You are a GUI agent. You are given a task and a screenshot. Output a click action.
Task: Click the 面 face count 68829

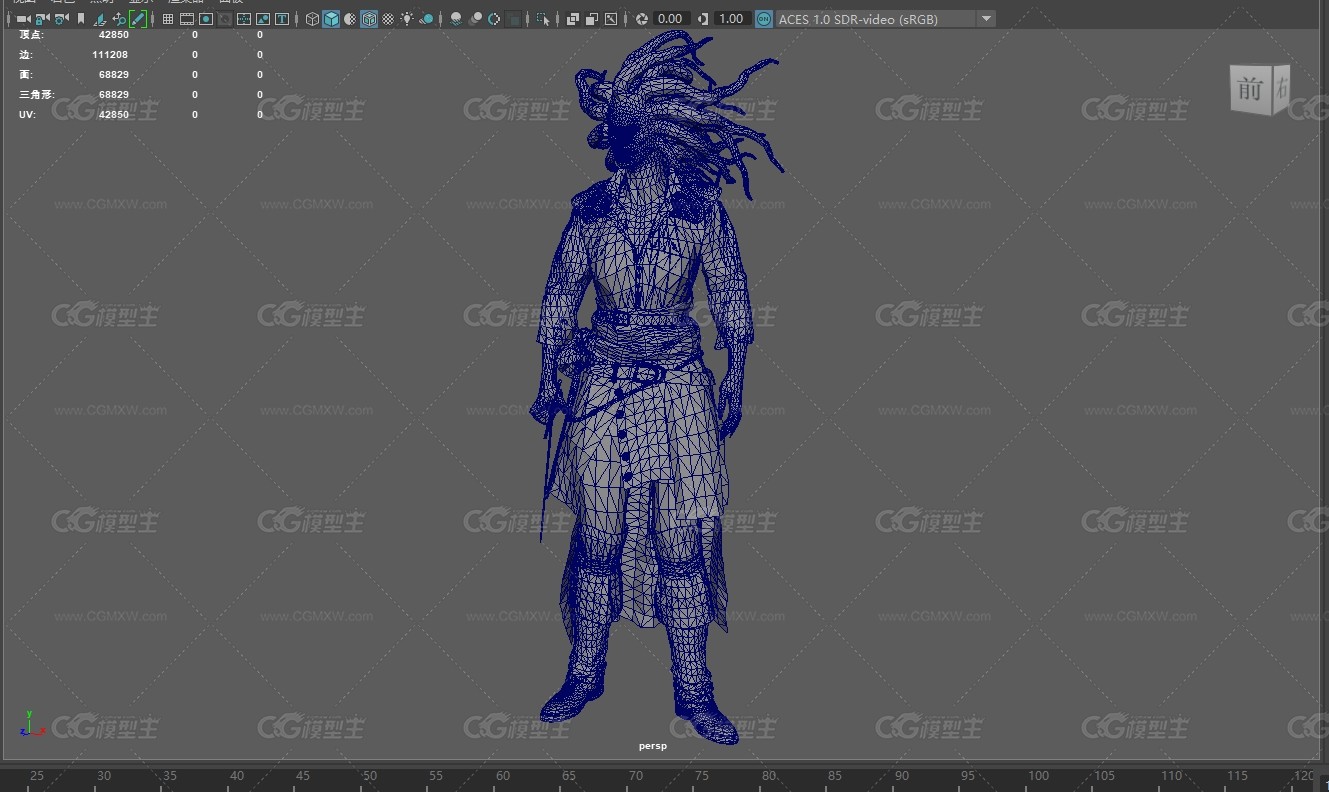(x=114, y=75)
